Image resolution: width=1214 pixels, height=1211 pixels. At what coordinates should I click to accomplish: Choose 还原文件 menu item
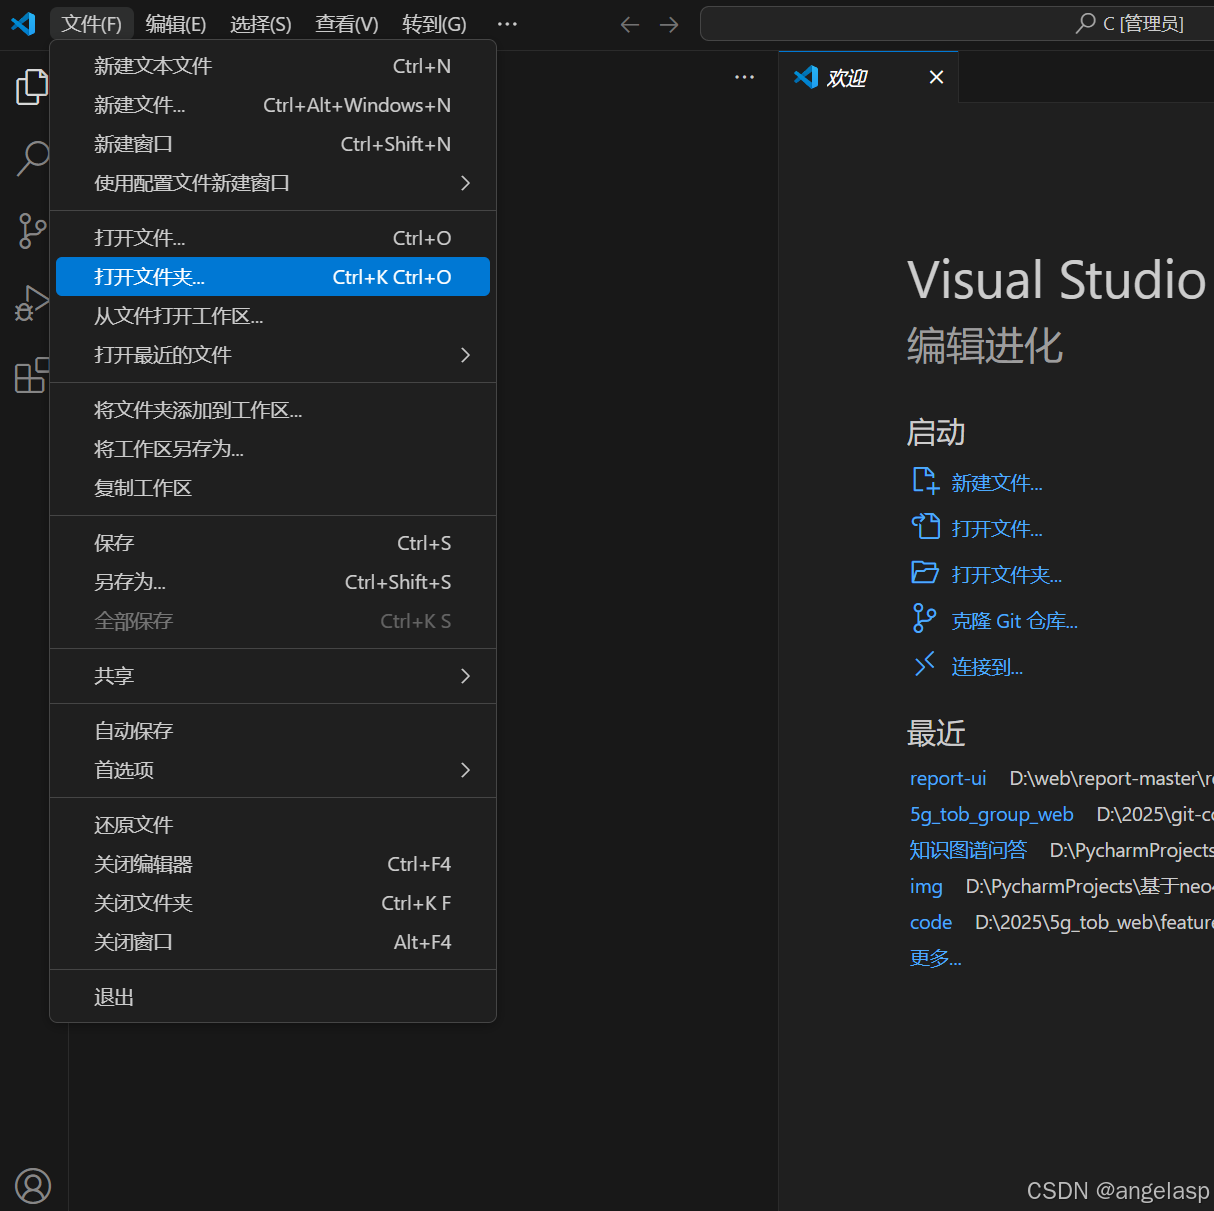click(x=273, y=825)
